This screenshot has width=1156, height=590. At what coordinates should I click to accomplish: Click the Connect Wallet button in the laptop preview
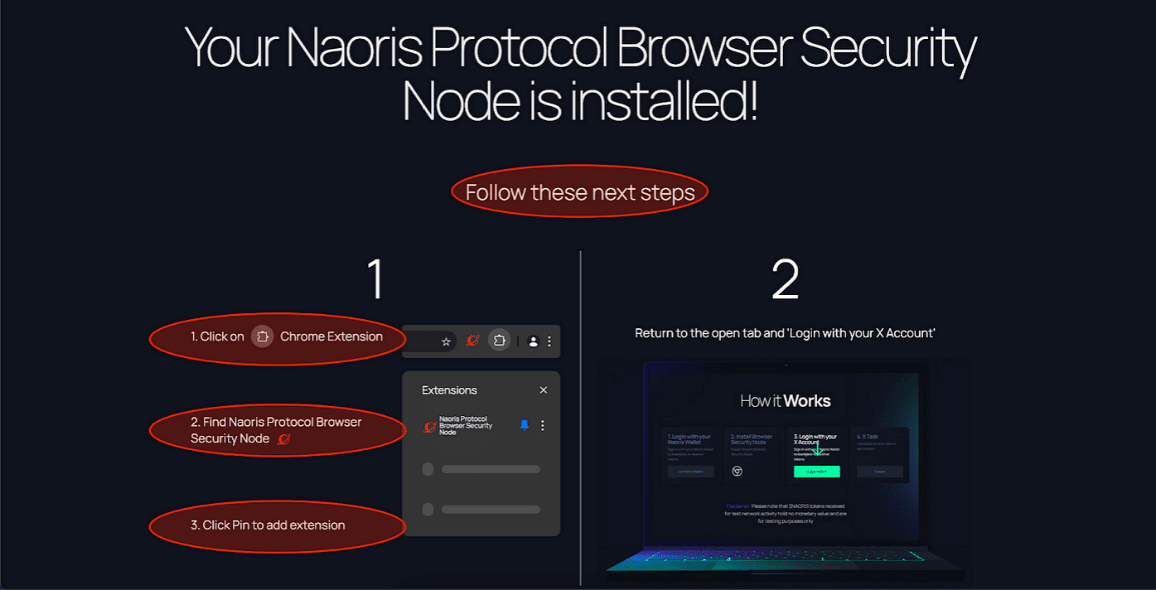pyautogui.click(x=691, y=471)
